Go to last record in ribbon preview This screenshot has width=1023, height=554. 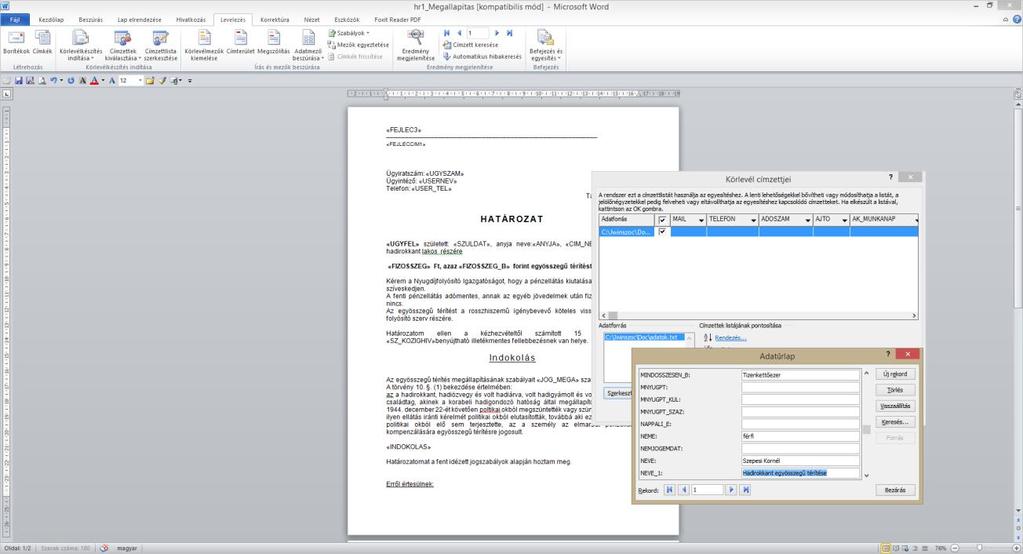510,33
